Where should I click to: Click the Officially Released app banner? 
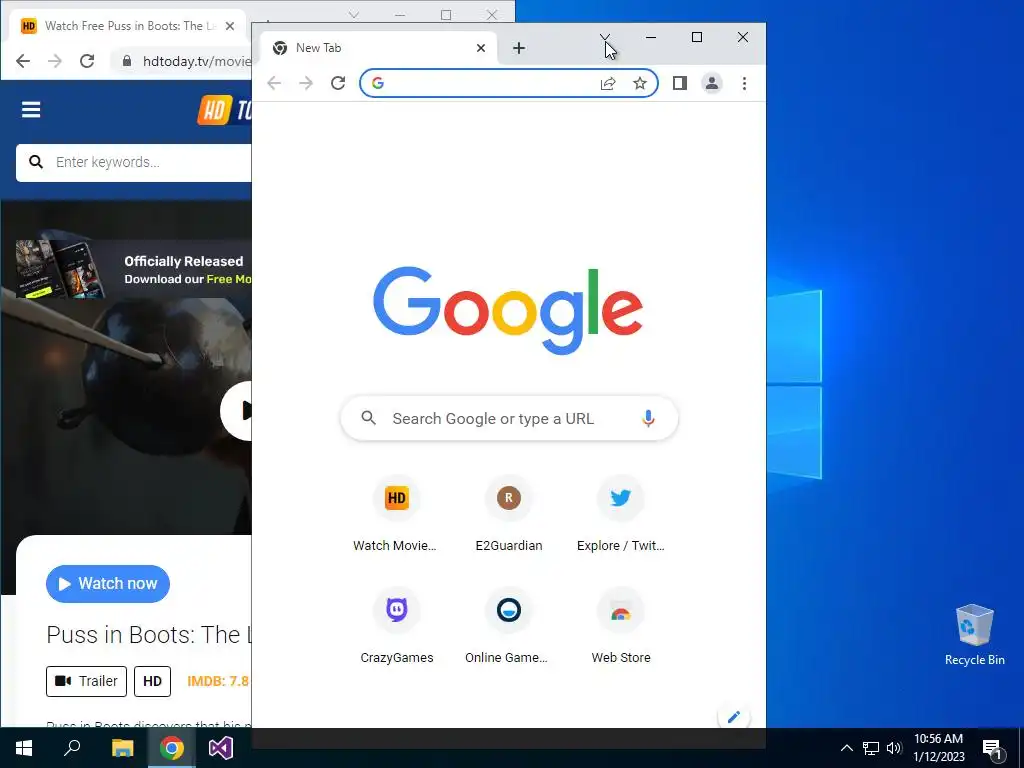click(x=134, y=269)
